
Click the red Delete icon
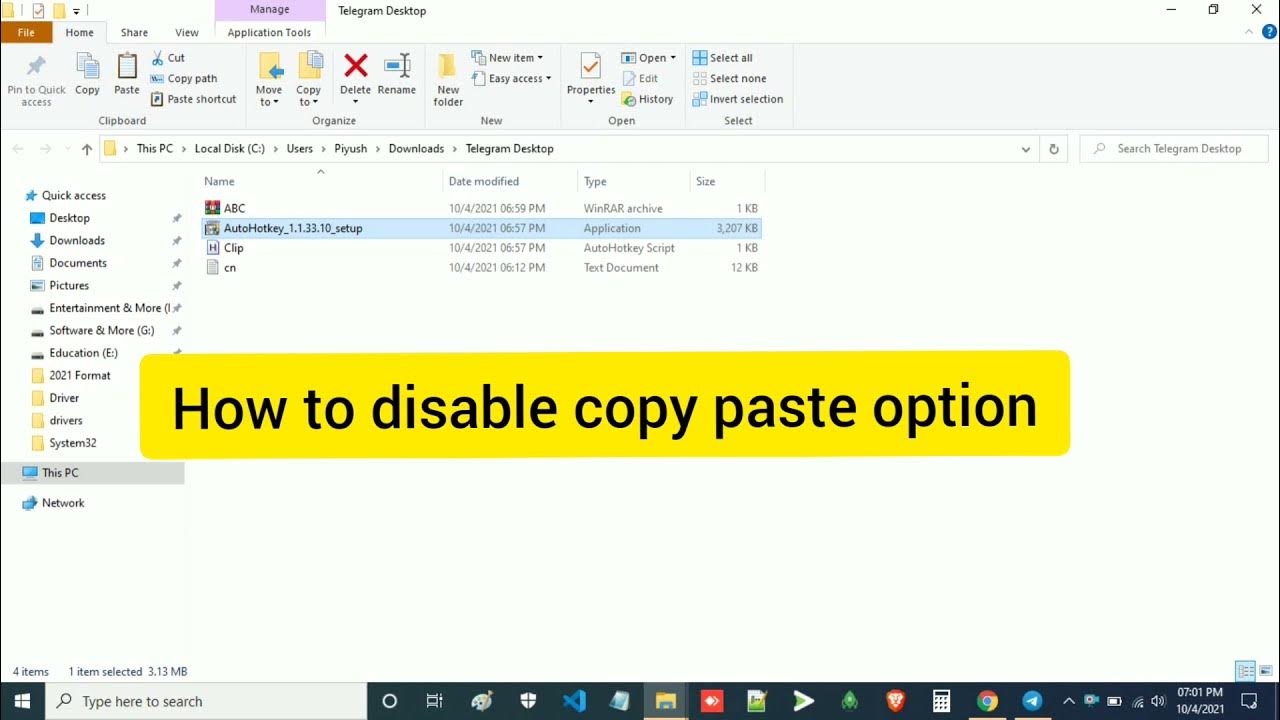coord(355,66)
